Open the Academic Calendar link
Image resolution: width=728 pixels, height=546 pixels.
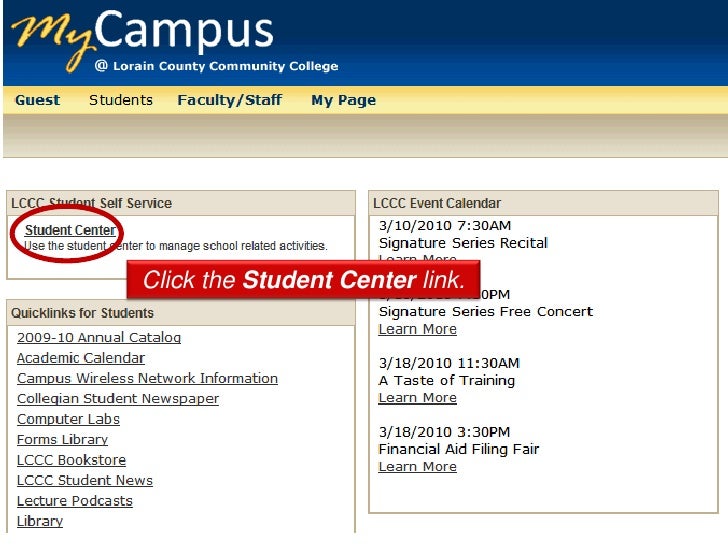click(81, 358)
